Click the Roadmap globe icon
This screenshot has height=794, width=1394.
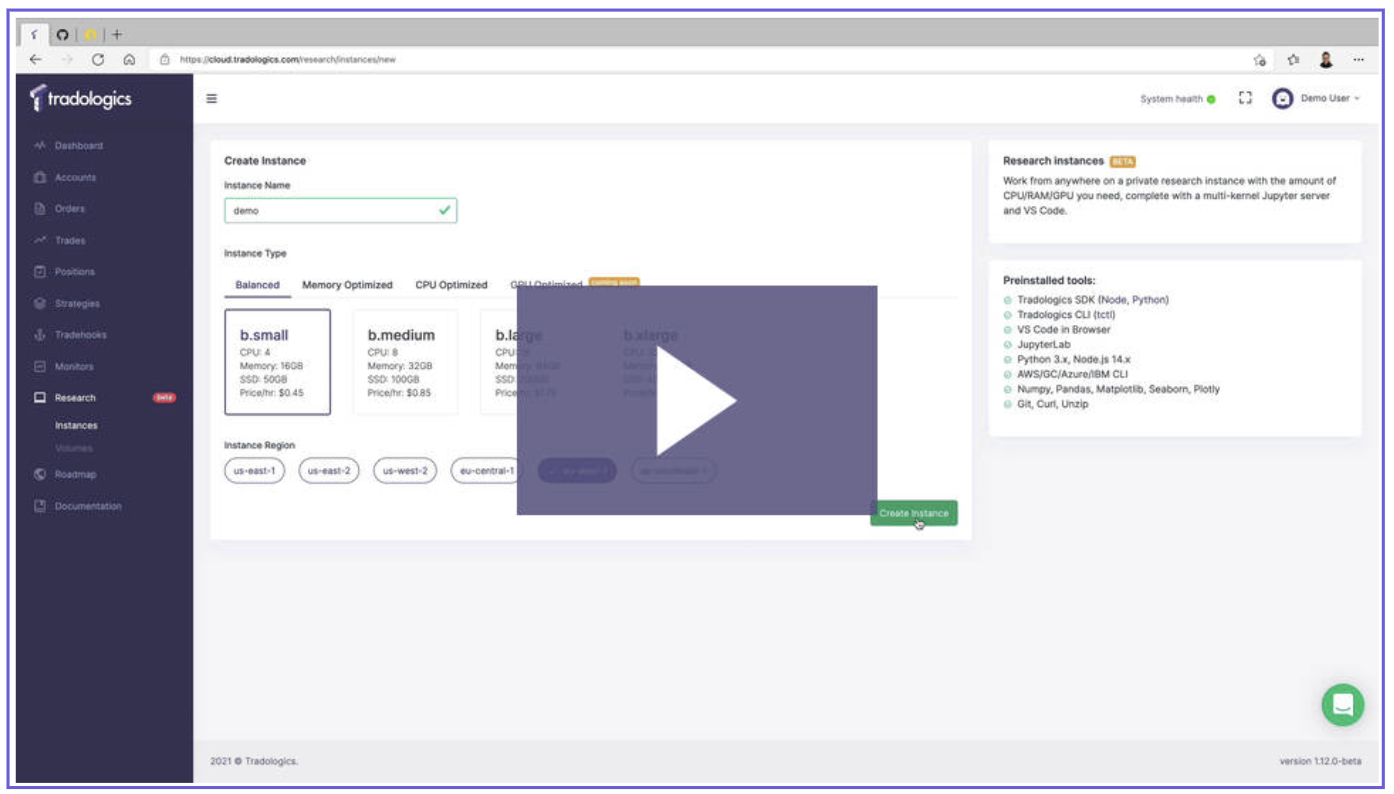point(40,475)
